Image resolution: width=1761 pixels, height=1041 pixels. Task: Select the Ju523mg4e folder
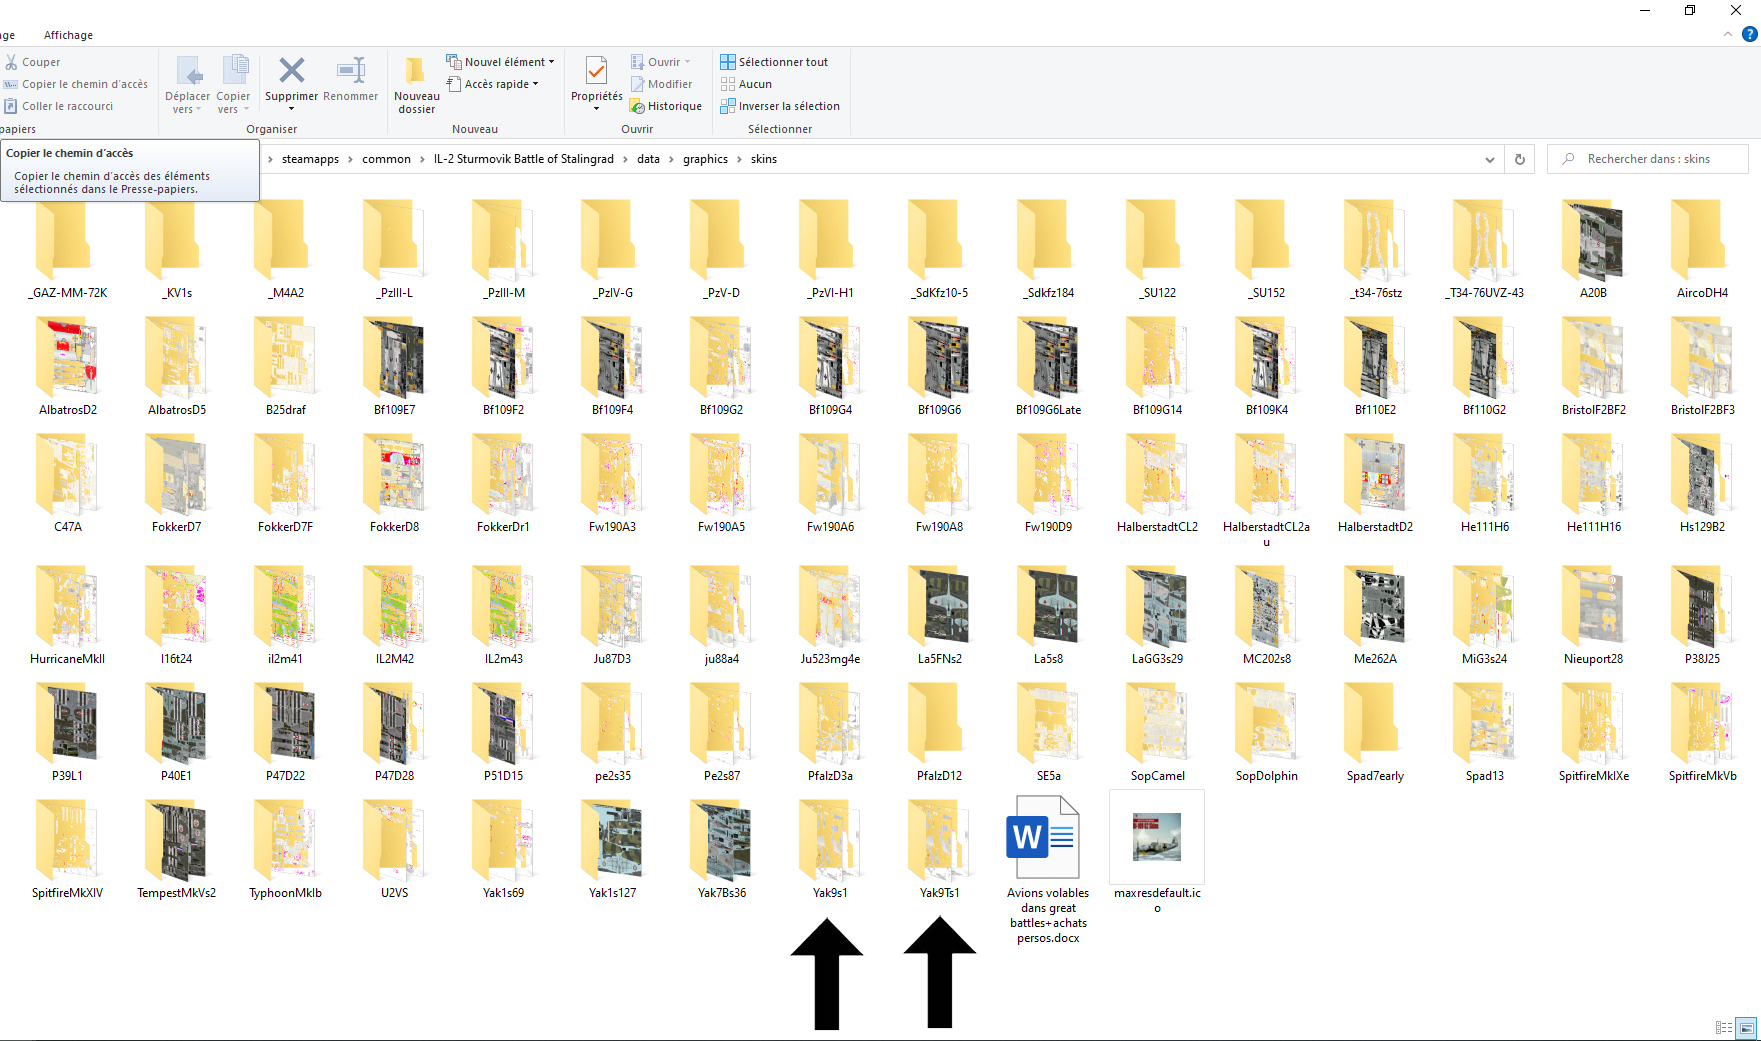830,616
